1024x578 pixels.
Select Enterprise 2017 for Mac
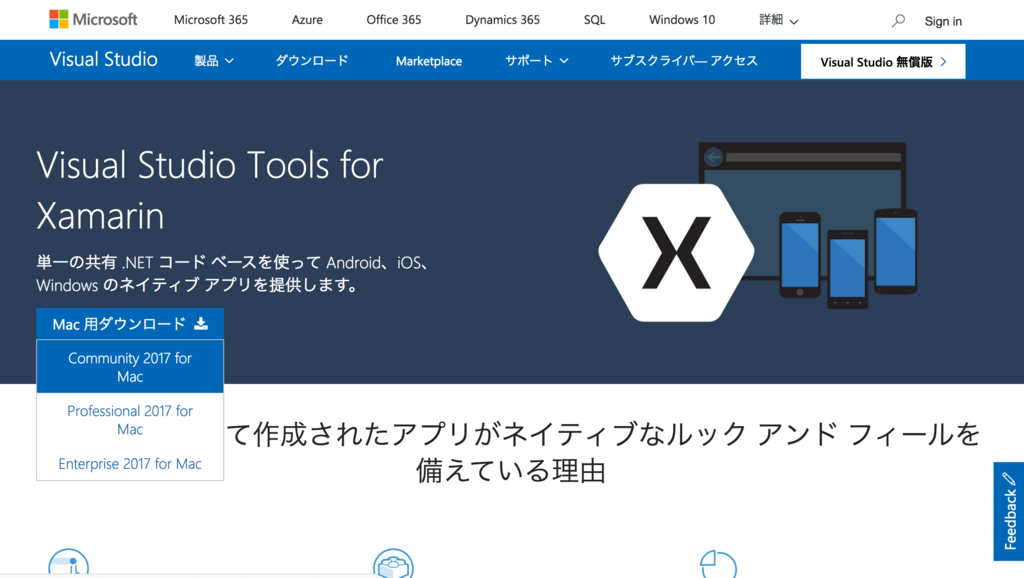[130, 464]
